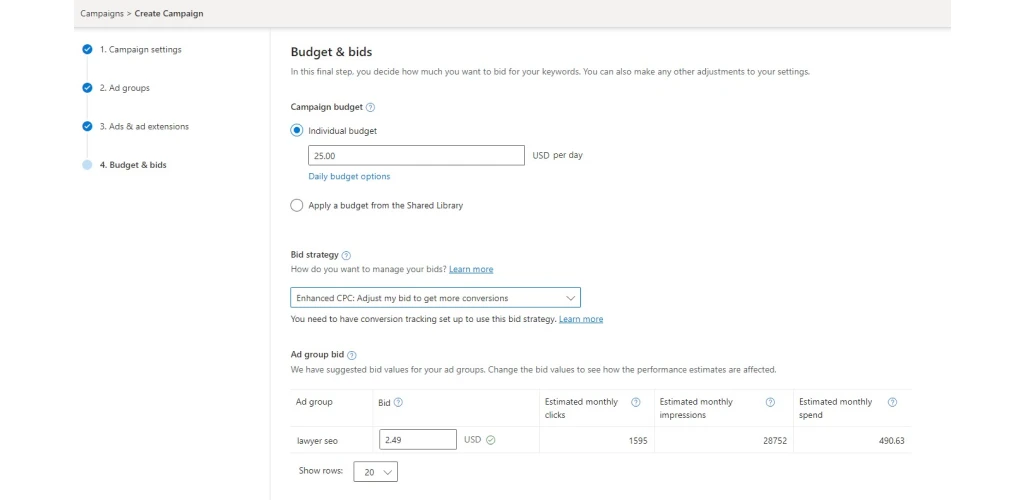Click Estimated monthly clicks help icon
The image size is (1024, 500).
[635, 402]
